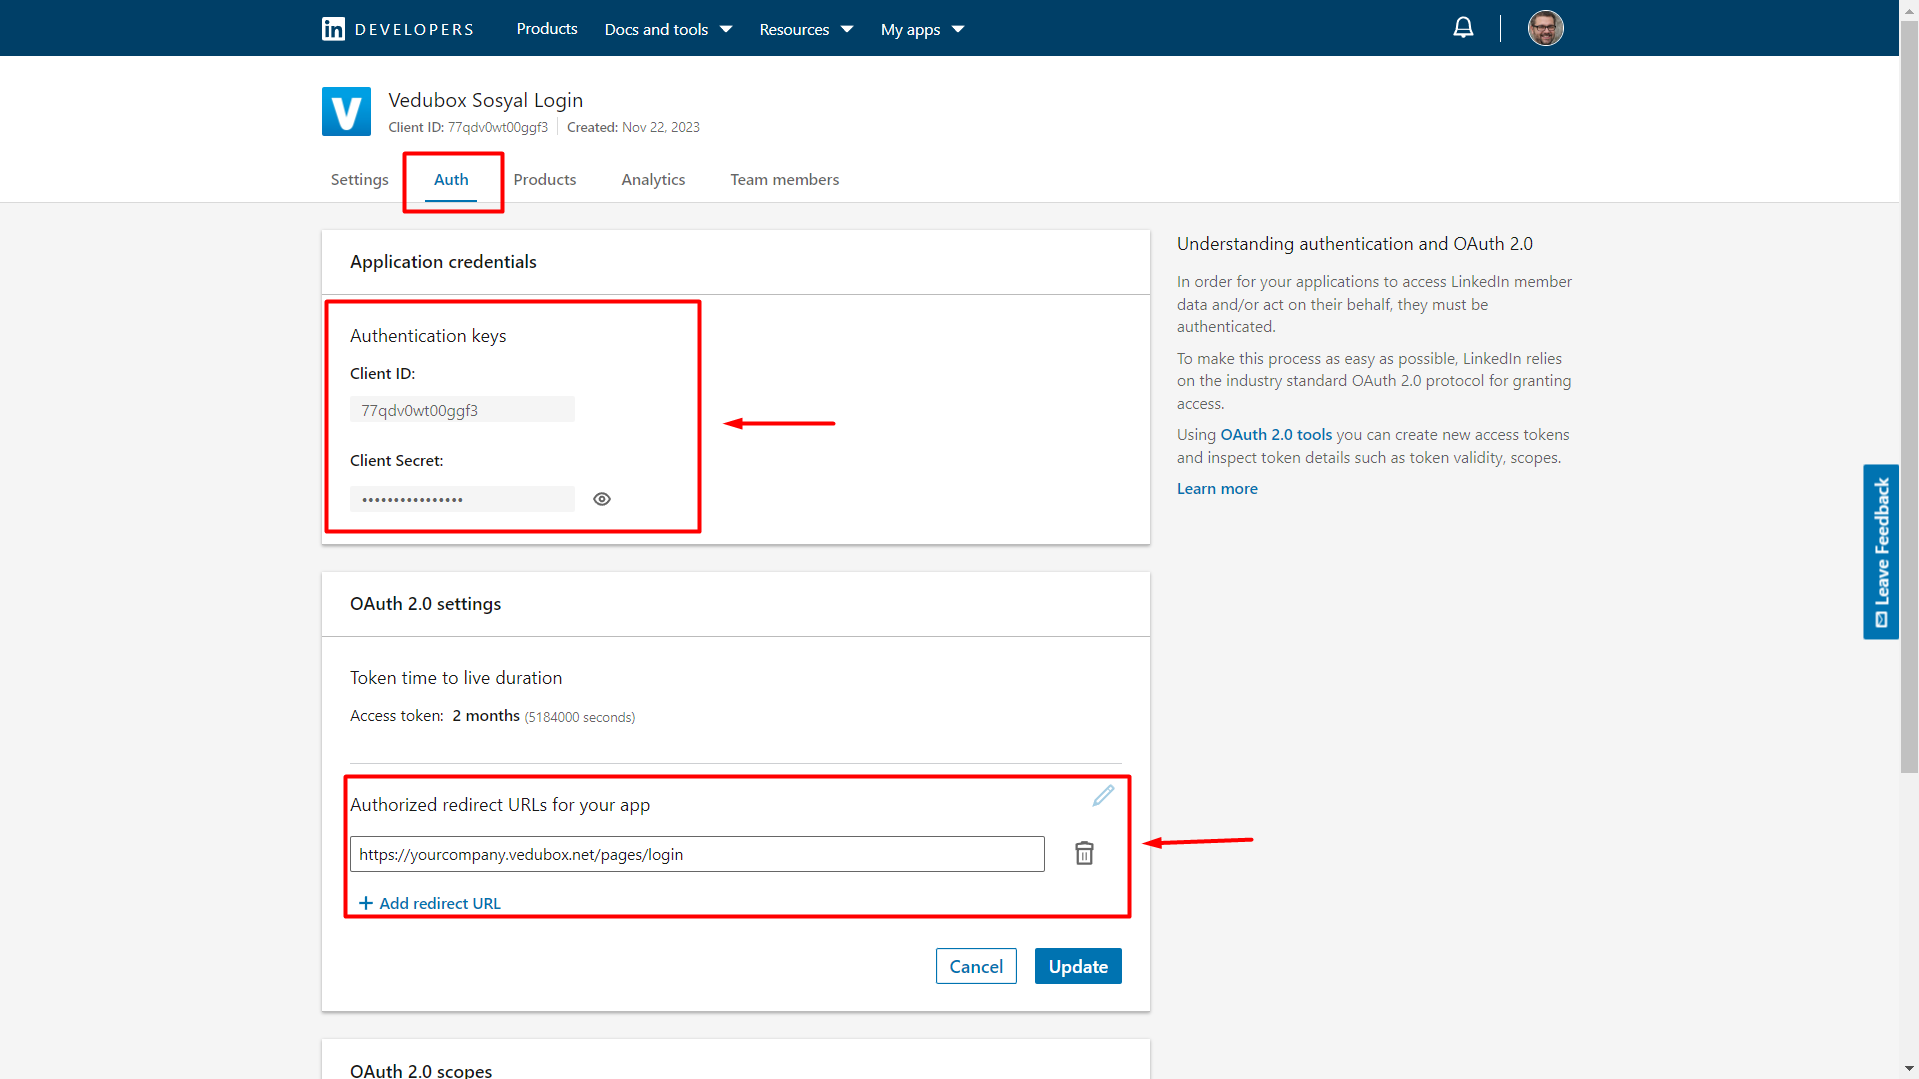Reveal the Client Secret with the eye icon
1919x1079 pixels.
click(x=601, y=498)
